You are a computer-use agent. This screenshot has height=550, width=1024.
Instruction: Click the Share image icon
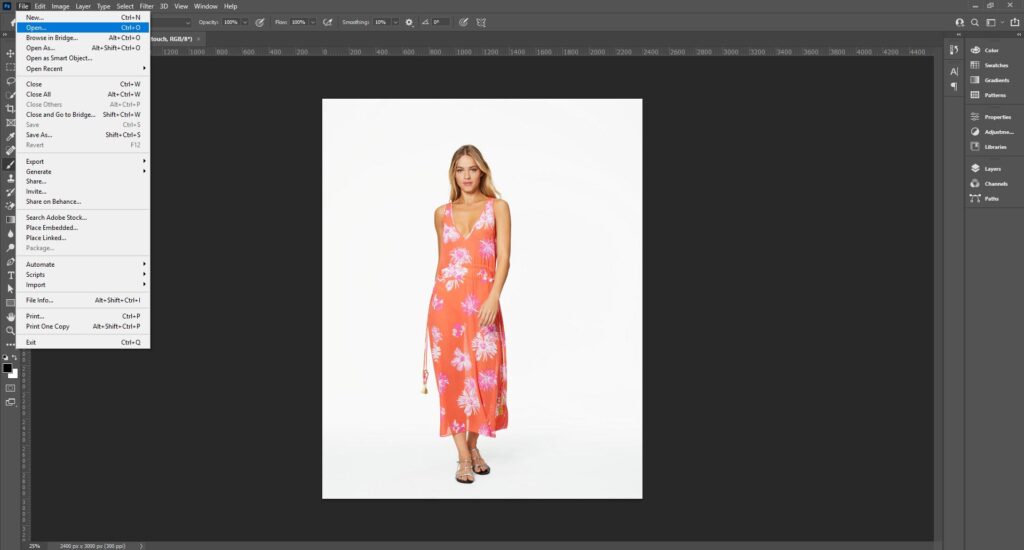1015,22
